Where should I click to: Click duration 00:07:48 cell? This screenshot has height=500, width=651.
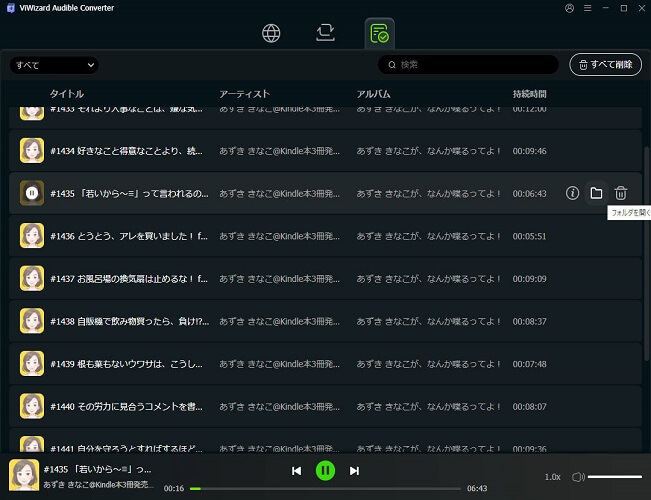coord(529,364)
